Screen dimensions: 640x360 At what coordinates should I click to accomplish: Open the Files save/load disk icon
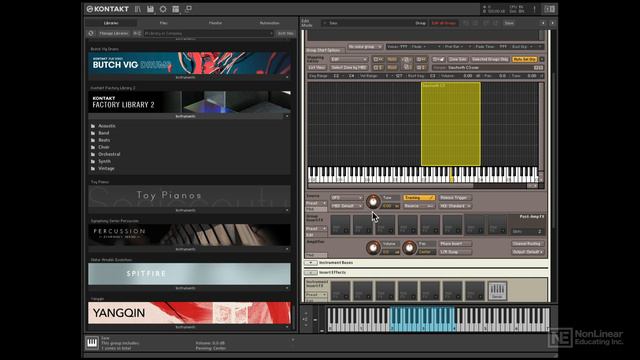(150, 9)
